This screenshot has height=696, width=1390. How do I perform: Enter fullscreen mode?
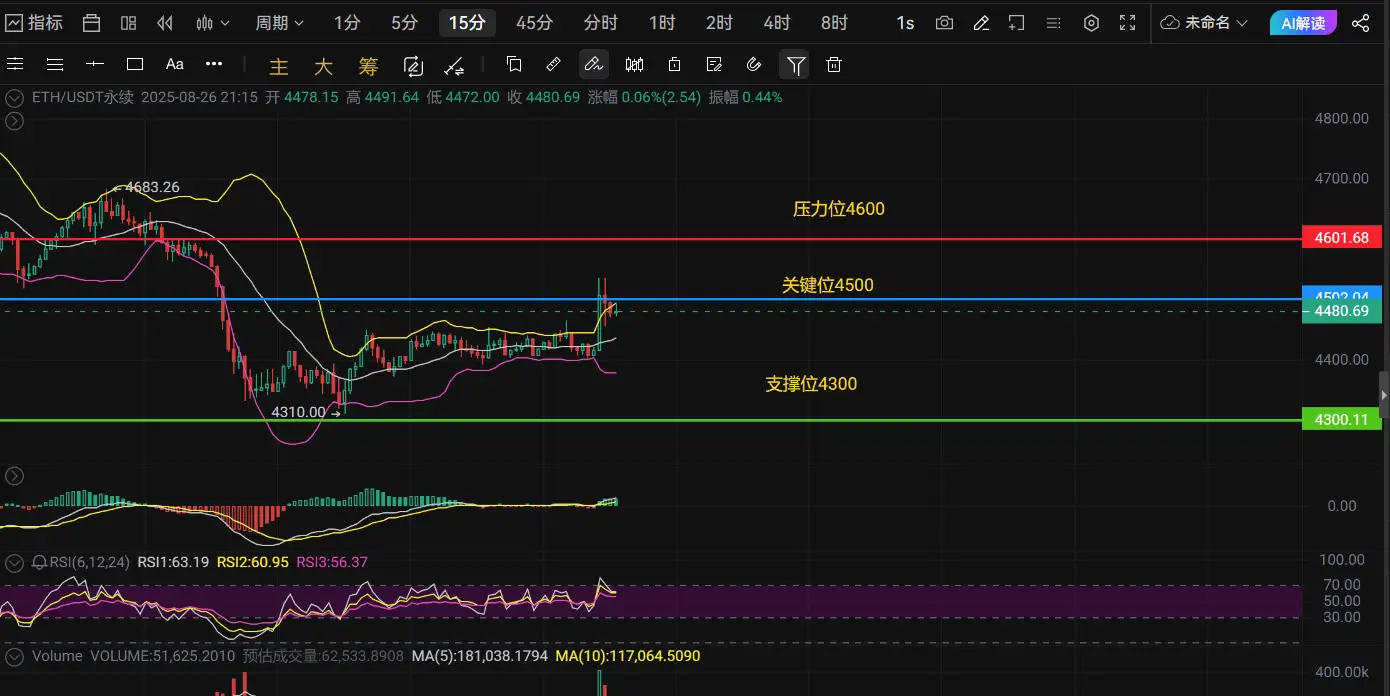point(1127,23)
